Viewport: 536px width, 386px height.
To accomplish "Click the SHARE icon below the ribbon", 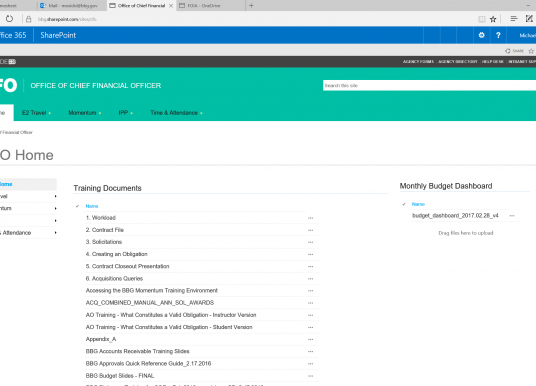I will pyautogui.click(x=514, y=51).
